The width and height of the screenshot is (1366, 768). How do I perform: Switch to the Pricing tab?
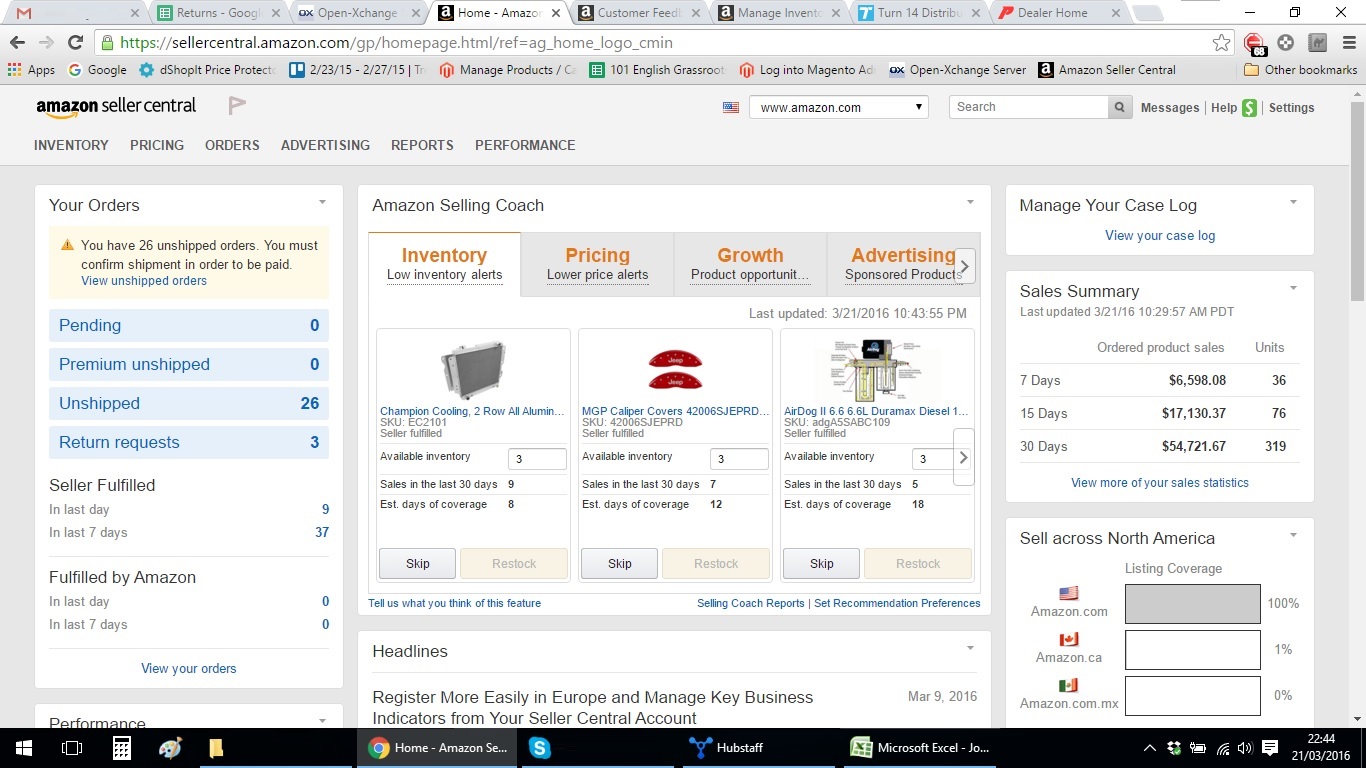(x=598, y=264)
